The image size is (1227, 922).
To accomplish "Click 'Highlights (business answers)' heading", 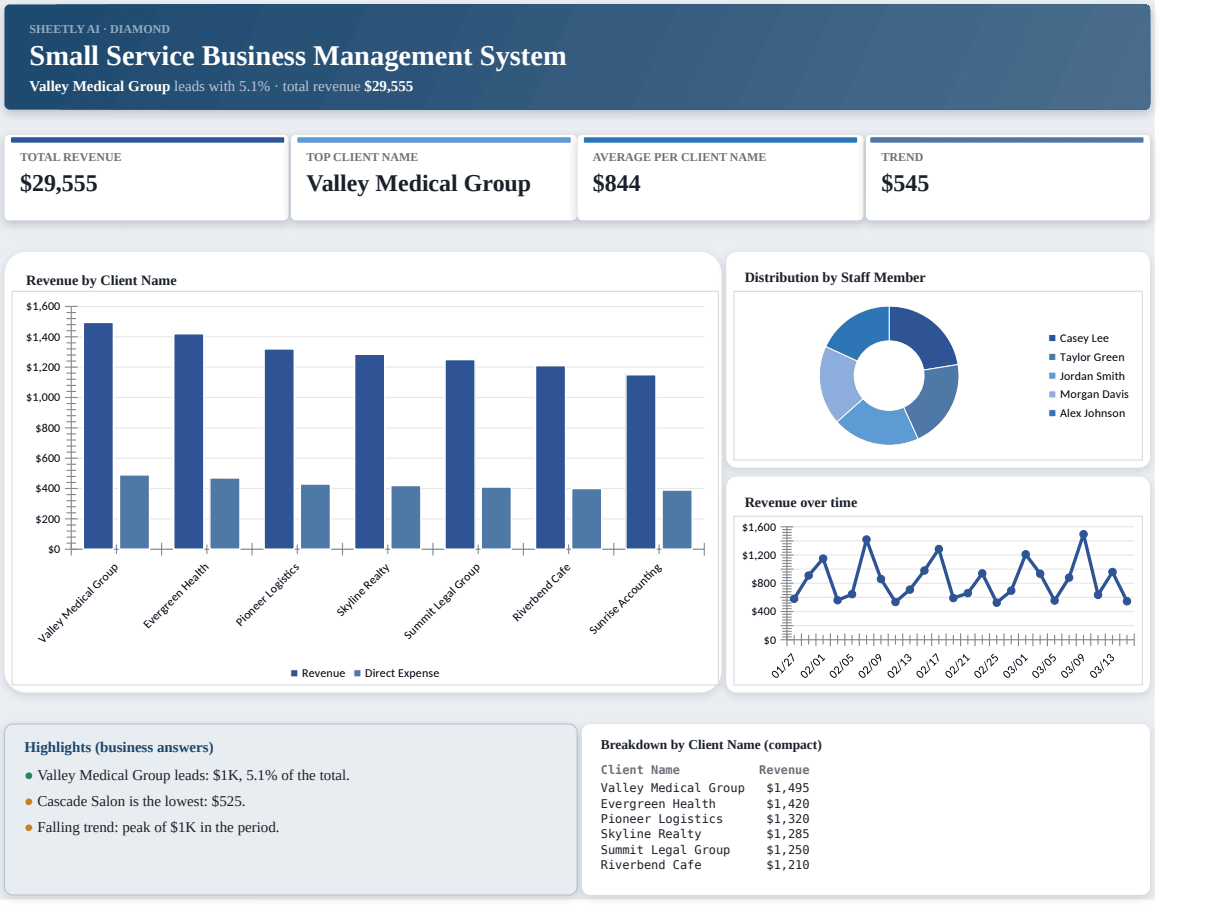I will pyautogui.click(x=119, y=748).
